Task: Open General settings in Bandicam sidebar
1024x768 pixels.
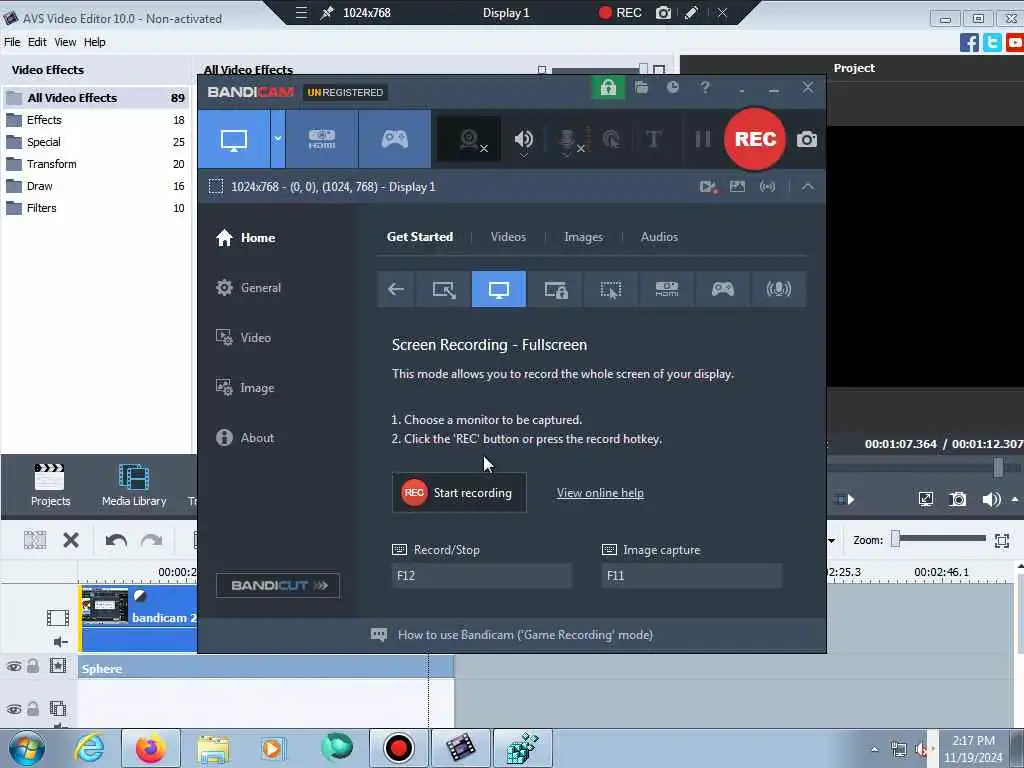Action: [x=248, y=287]
